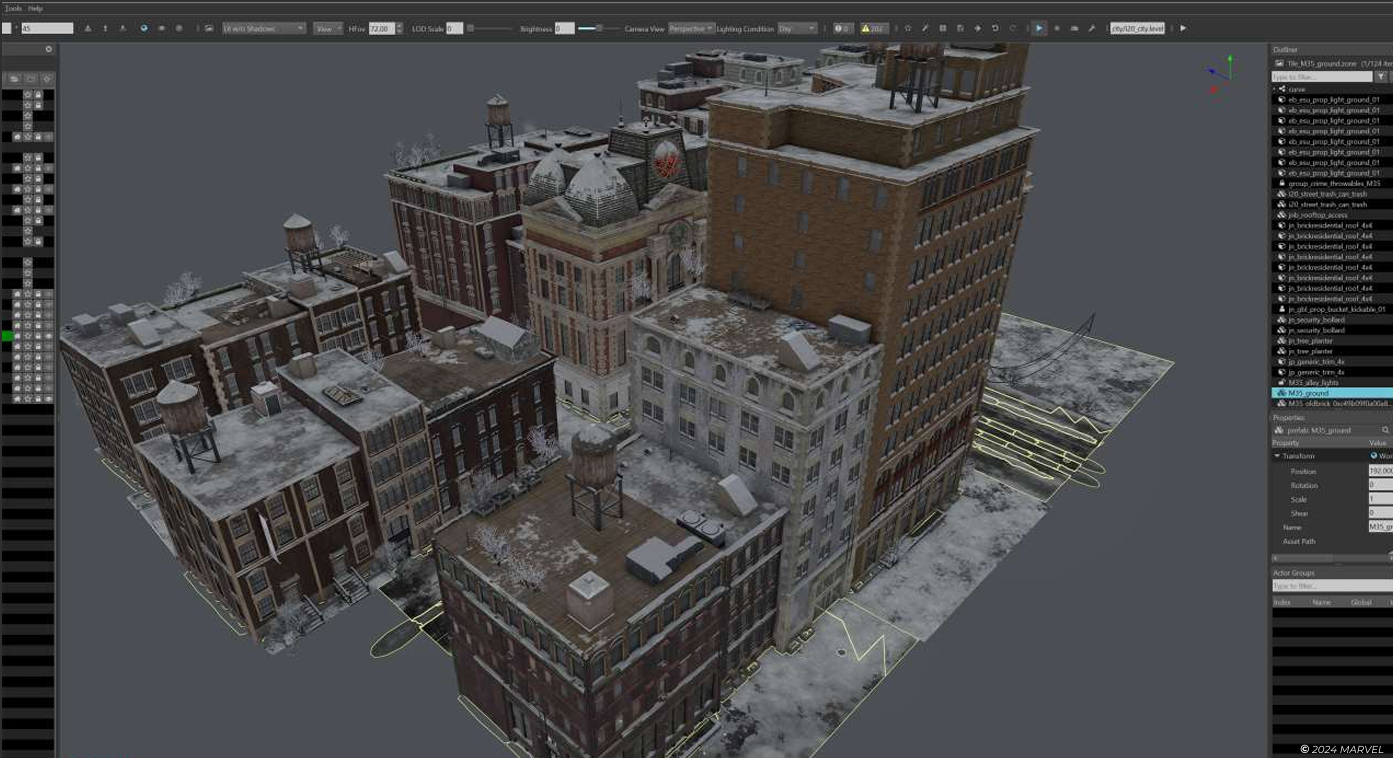Screen dimensions: 1393x758
Task: Click the highlighted blue play mode icon
Action: point(1039,29)
